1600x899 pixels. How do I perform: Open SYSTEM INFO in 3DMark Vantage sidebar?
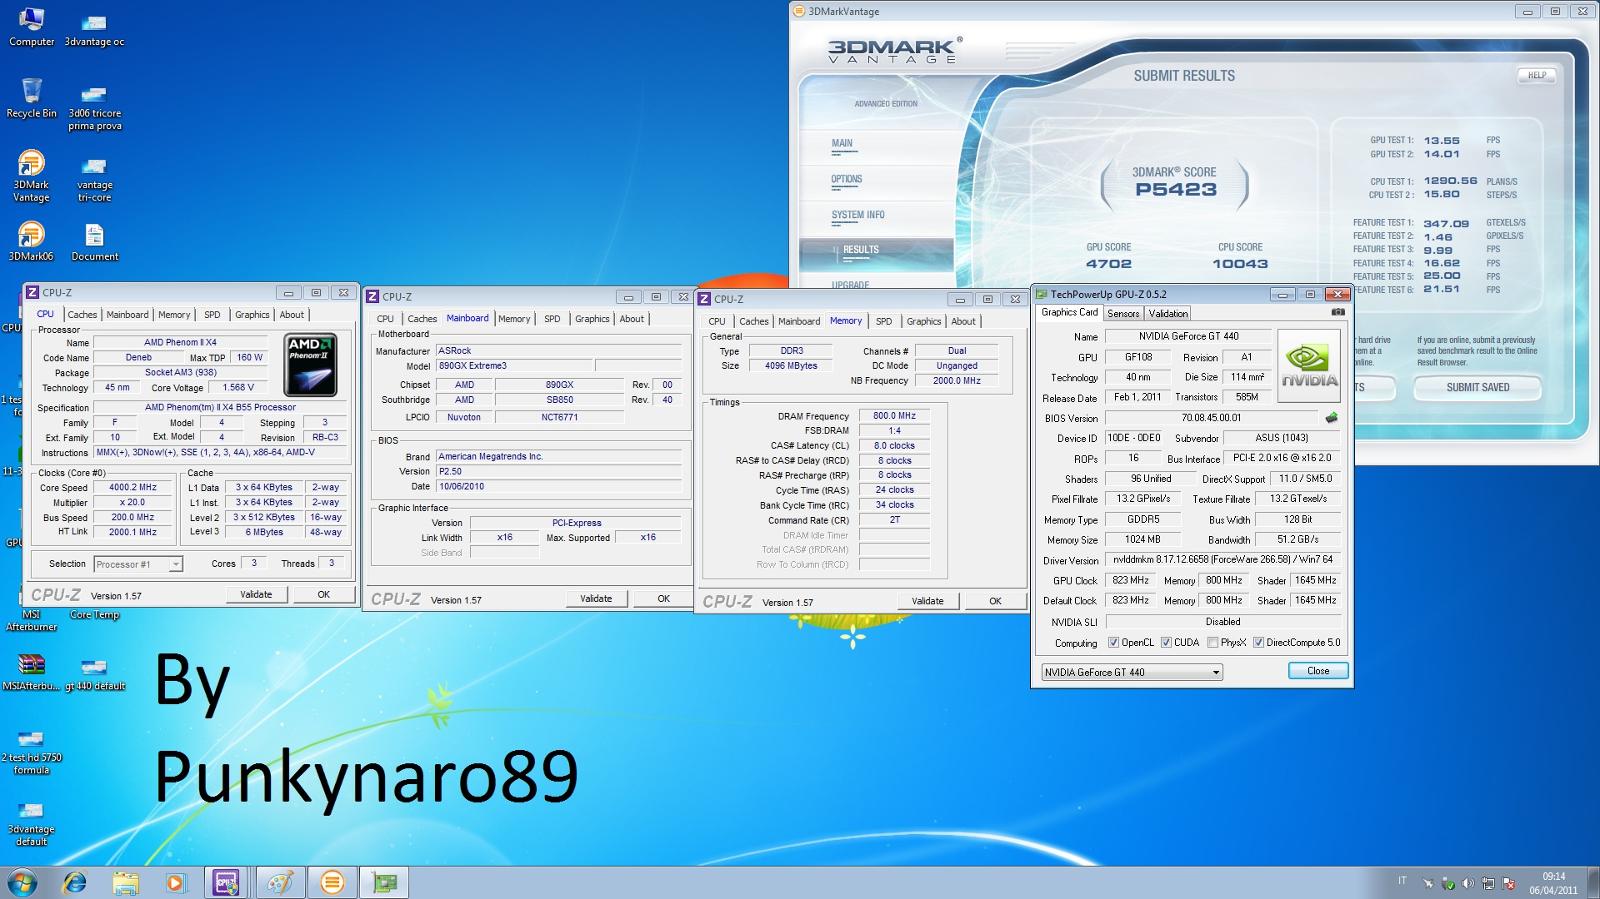[858, 215]
